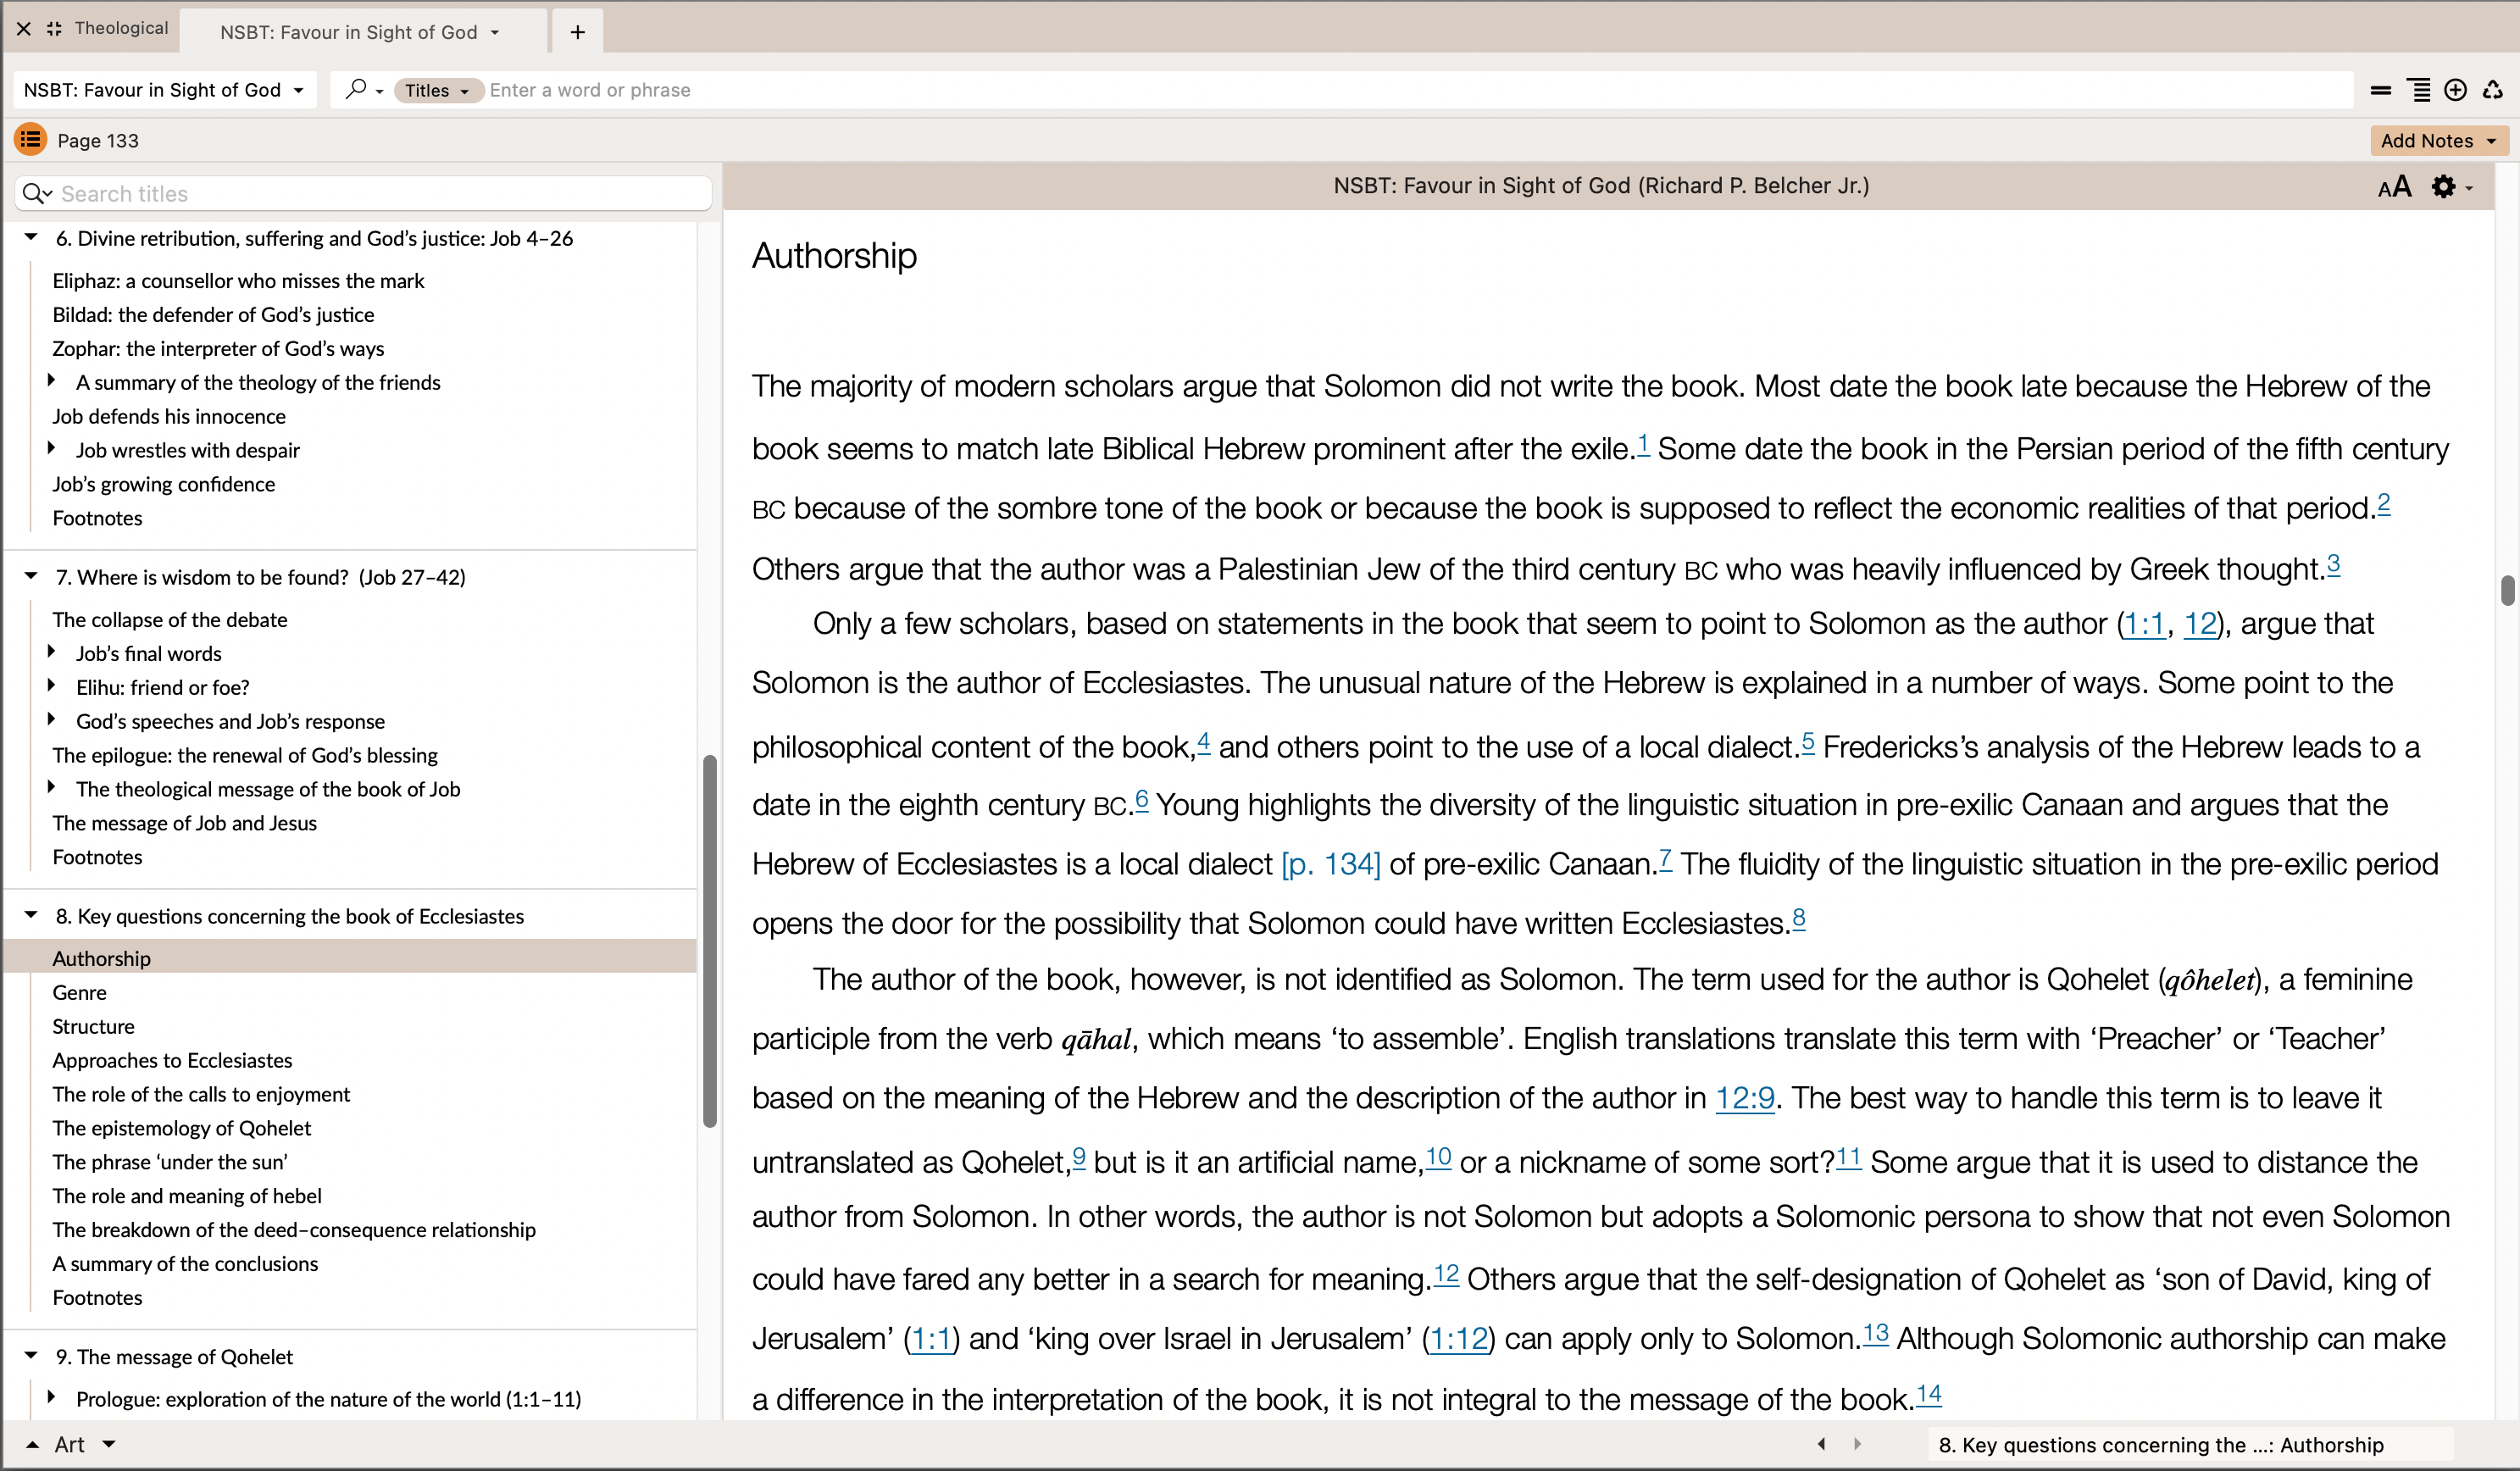Select Structure in the contents list

(93, 1026)
